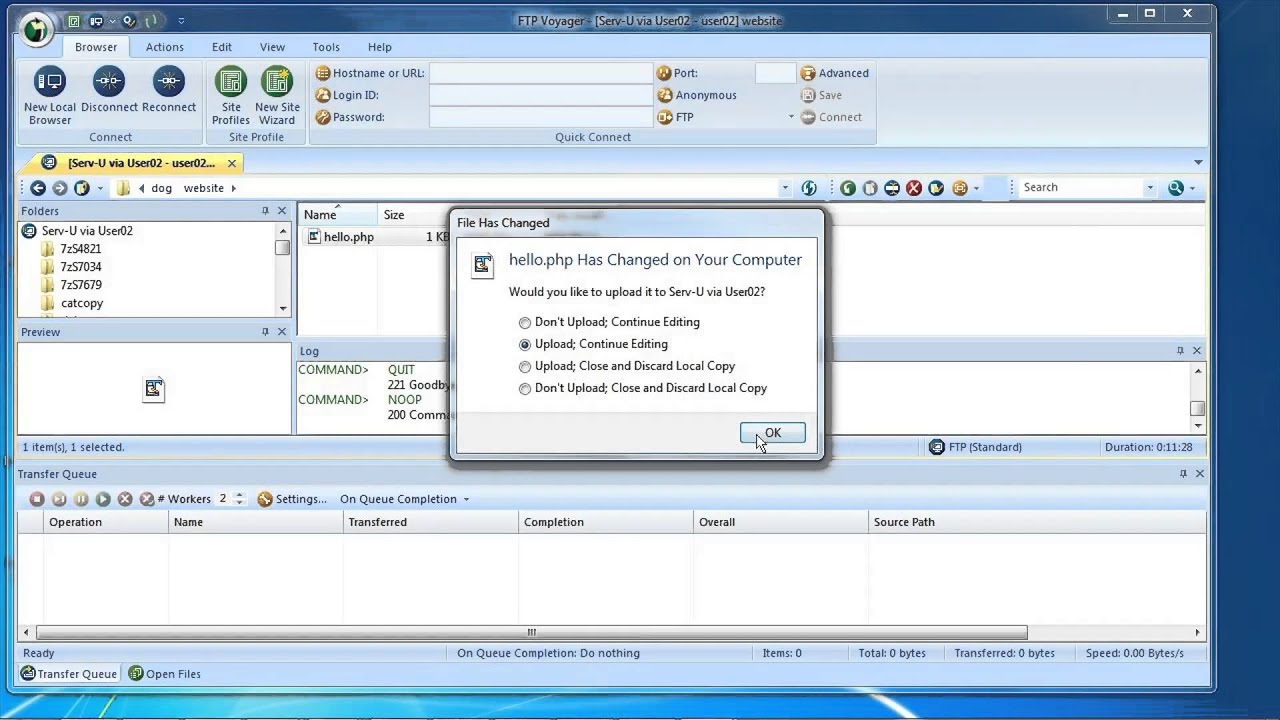Image resolution: width=1280 pixels, height=720 pixels.
Task: Open the path bar history dropdown
Action: [785, 188]
